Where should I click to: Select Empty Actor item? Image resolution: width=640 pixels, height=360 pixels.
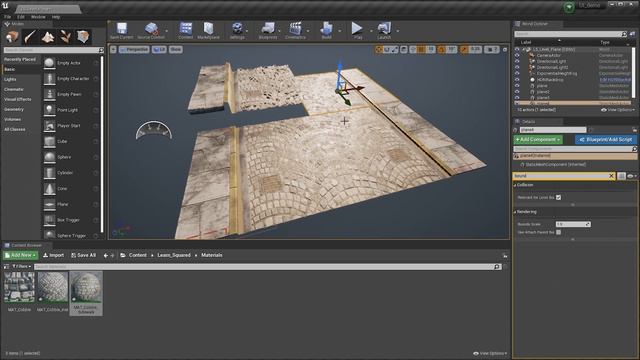click(71, 63)
